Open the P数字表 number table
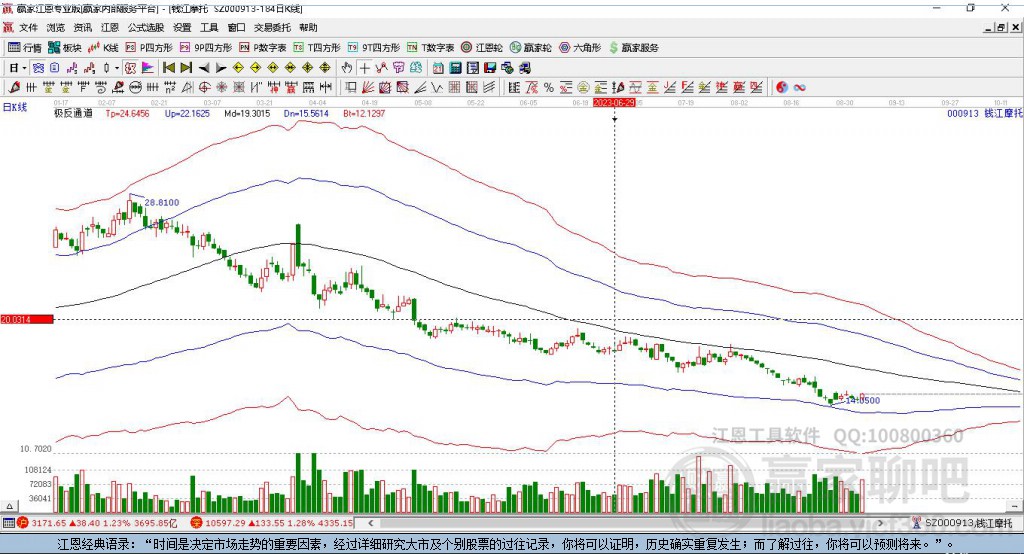This screenshot has height=554, width=1024. coord(263,48)
